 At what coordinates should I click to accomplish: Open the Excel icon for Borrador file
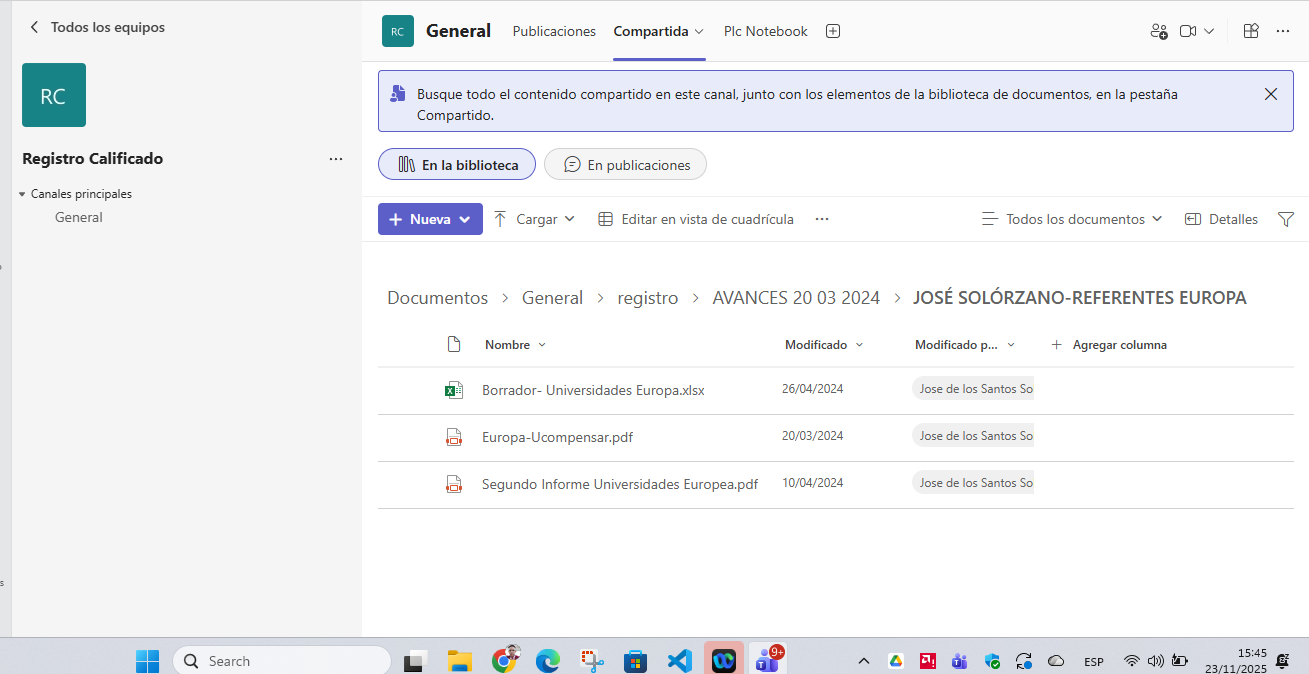pyautogui.click(x=454, y=390)
